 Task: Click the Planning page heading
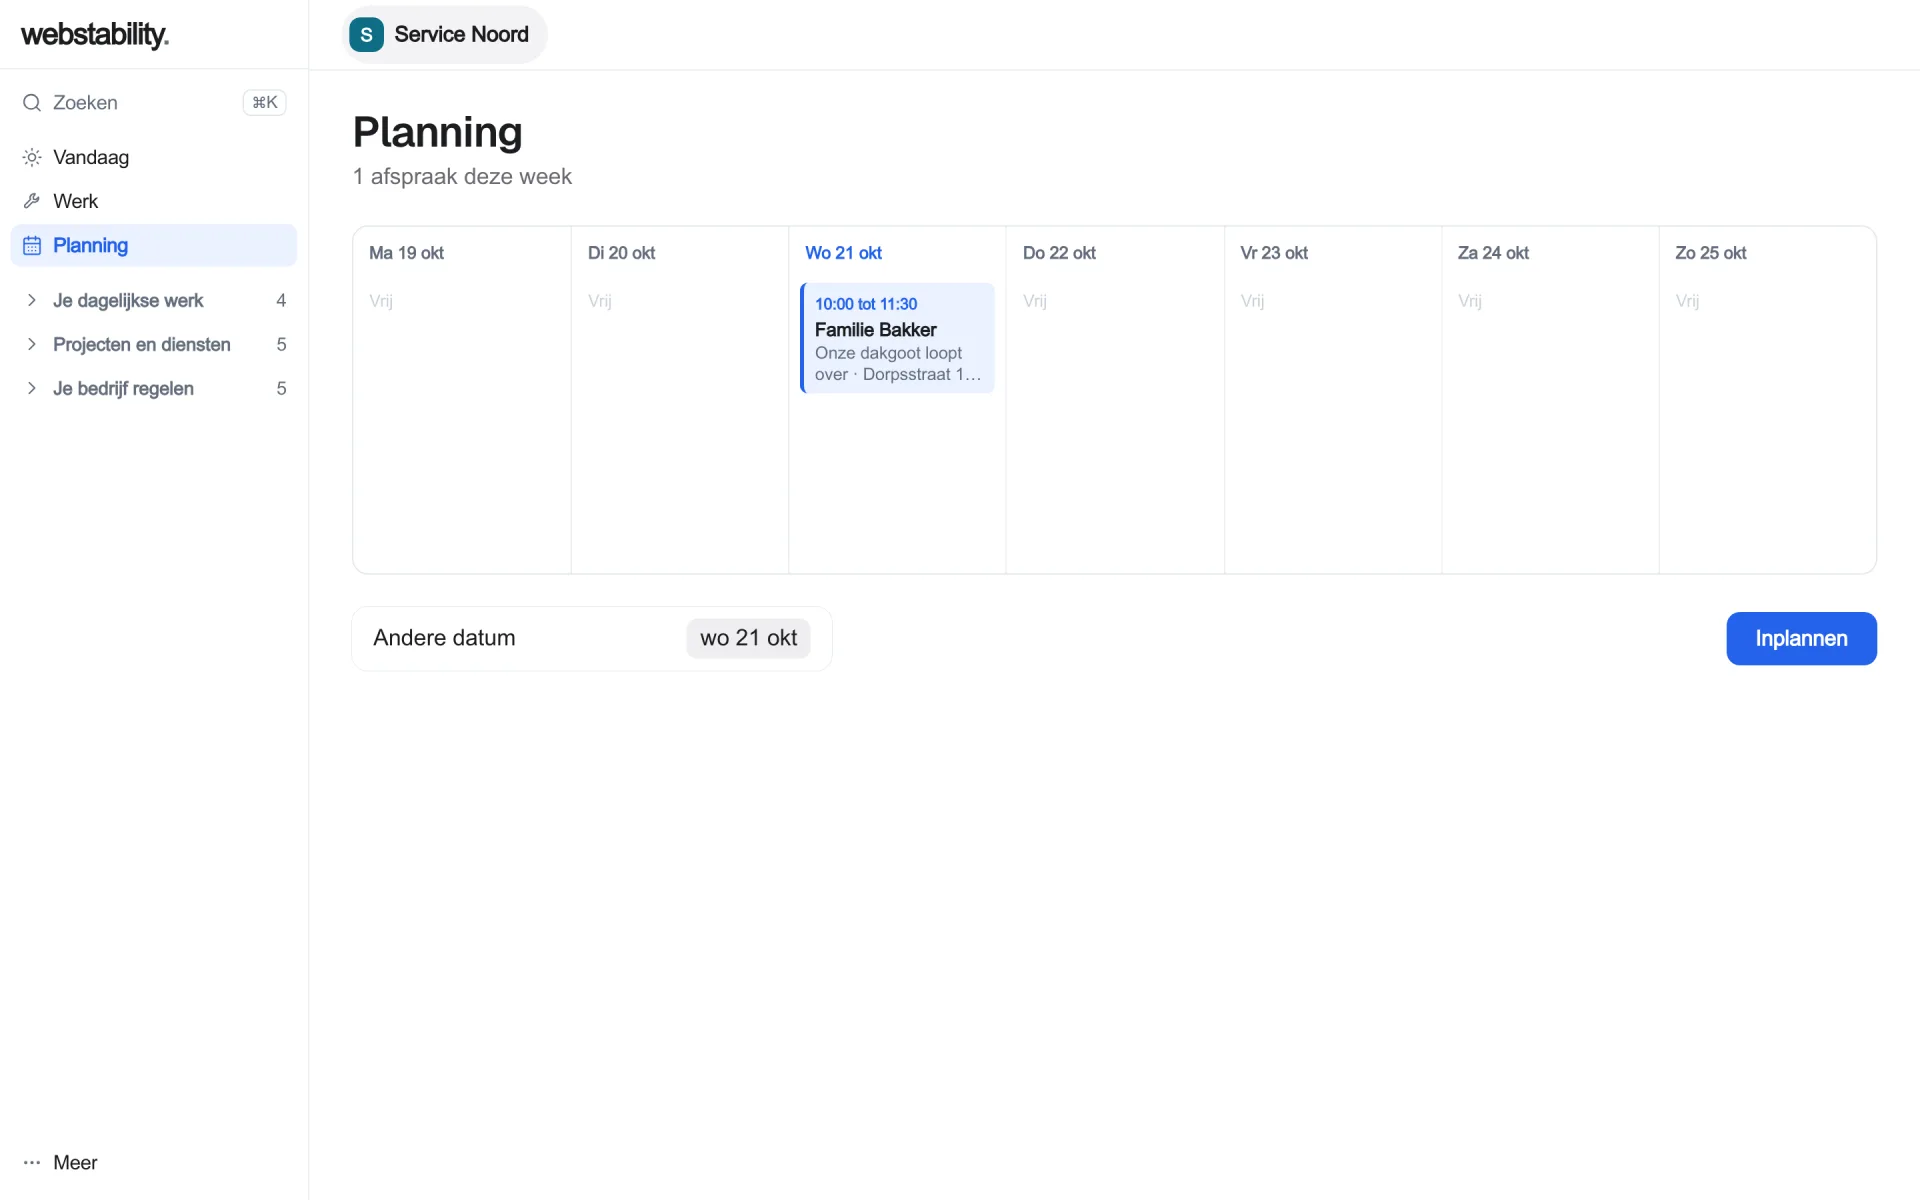click(x=437, y=132)
